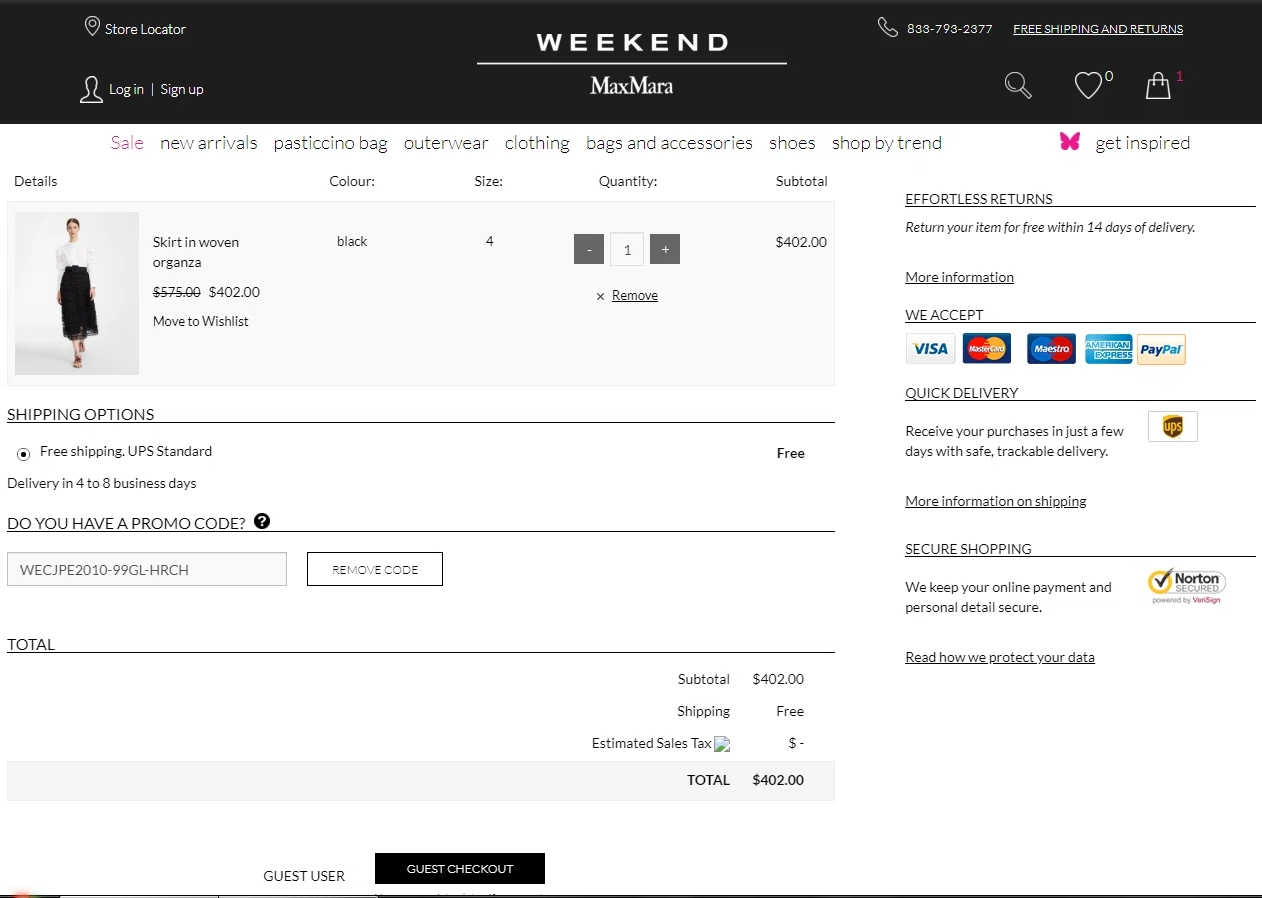Read how we protect your data
This screenshot has height=898, width=1262.
(x=1000, y=657)
